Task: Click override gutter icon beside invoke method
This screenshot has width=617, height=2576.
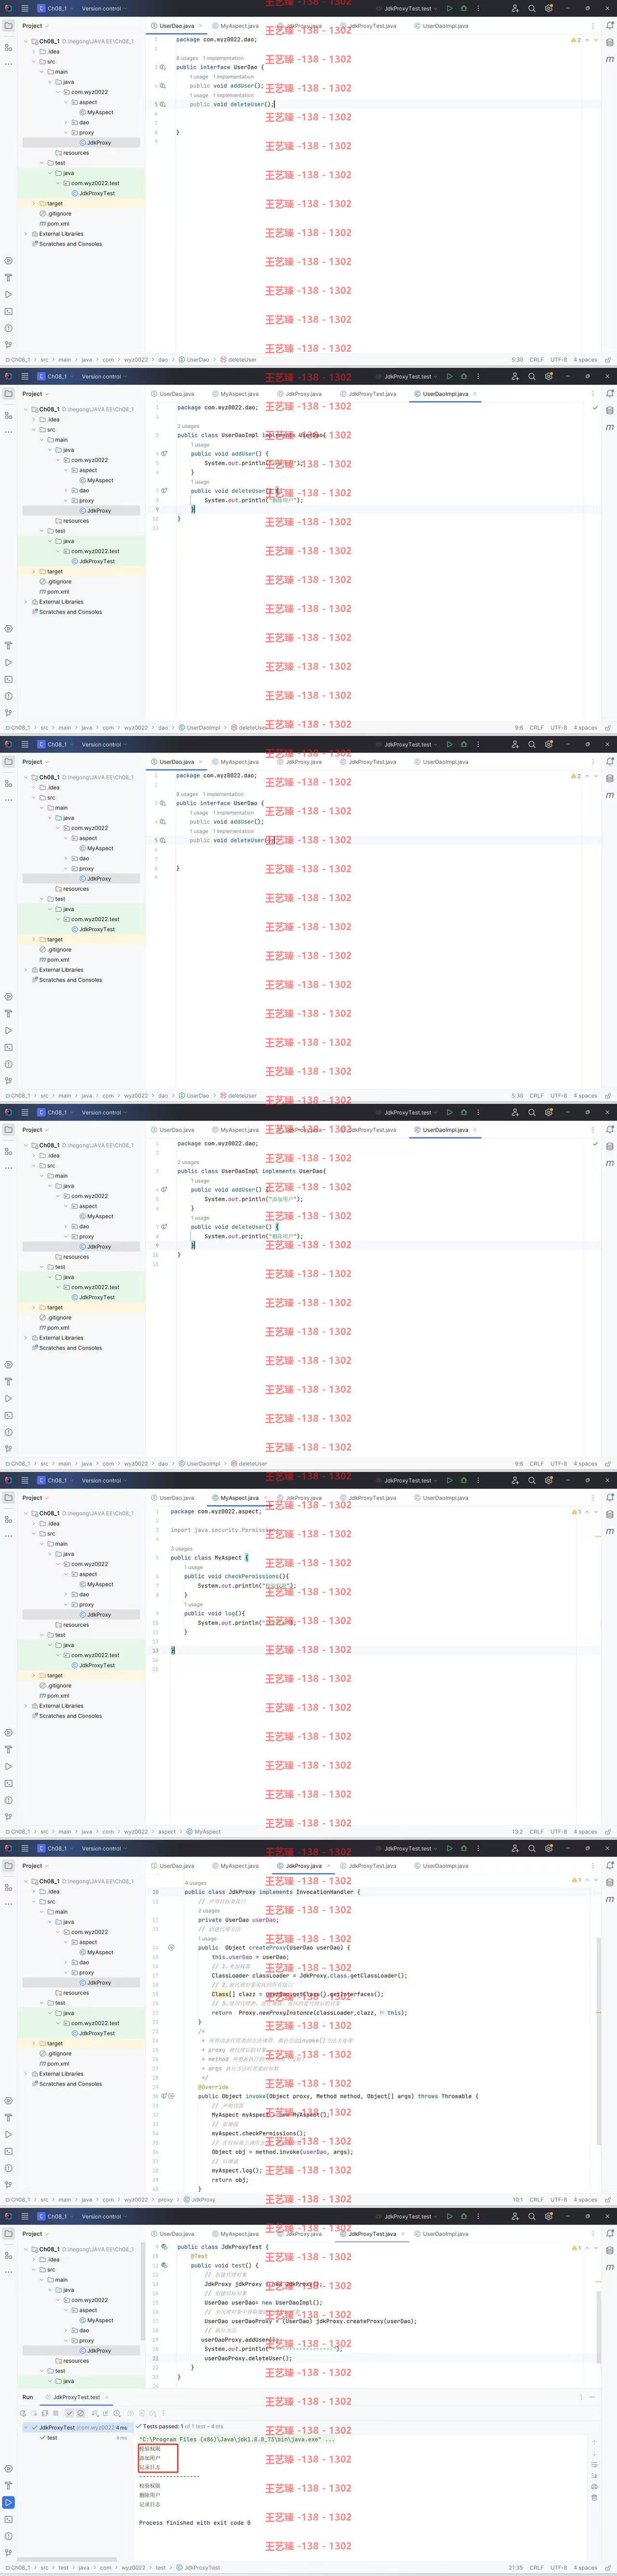Action: (x=164, y=2096)
